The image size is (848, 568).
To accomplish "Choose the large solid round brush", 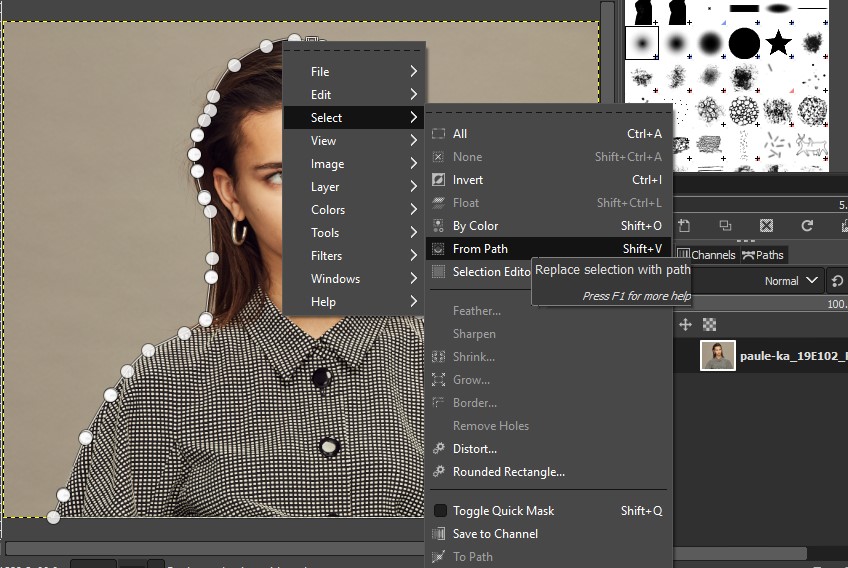I will pos(744,43).
